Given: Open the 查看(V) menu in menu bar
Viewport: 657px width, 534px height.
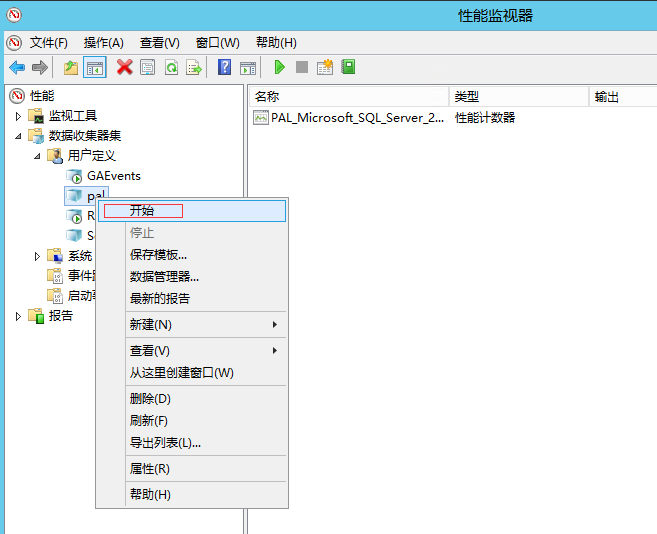Looking at the screenshot, I should click(160, 42).
